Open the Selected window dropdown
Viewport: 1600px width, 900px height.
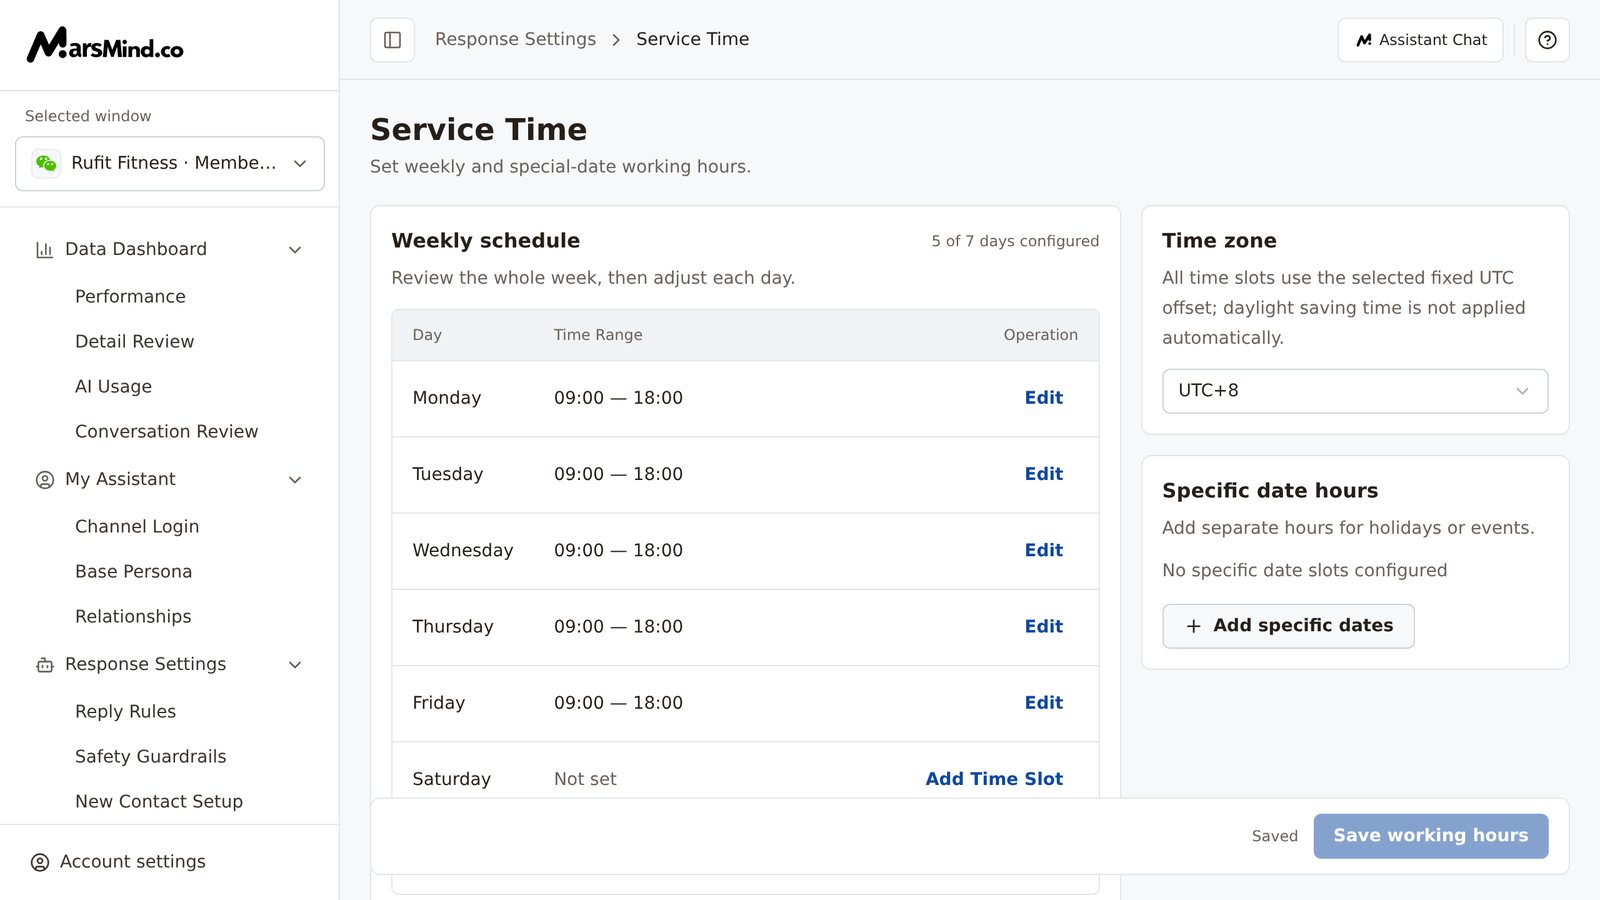(170, 163)
